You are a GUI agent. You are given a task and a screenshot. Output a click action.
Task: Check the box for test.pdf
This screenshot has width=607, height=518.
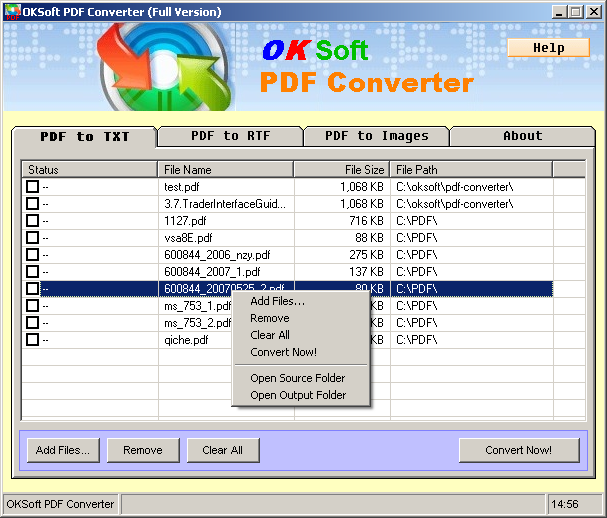(32, 187)
